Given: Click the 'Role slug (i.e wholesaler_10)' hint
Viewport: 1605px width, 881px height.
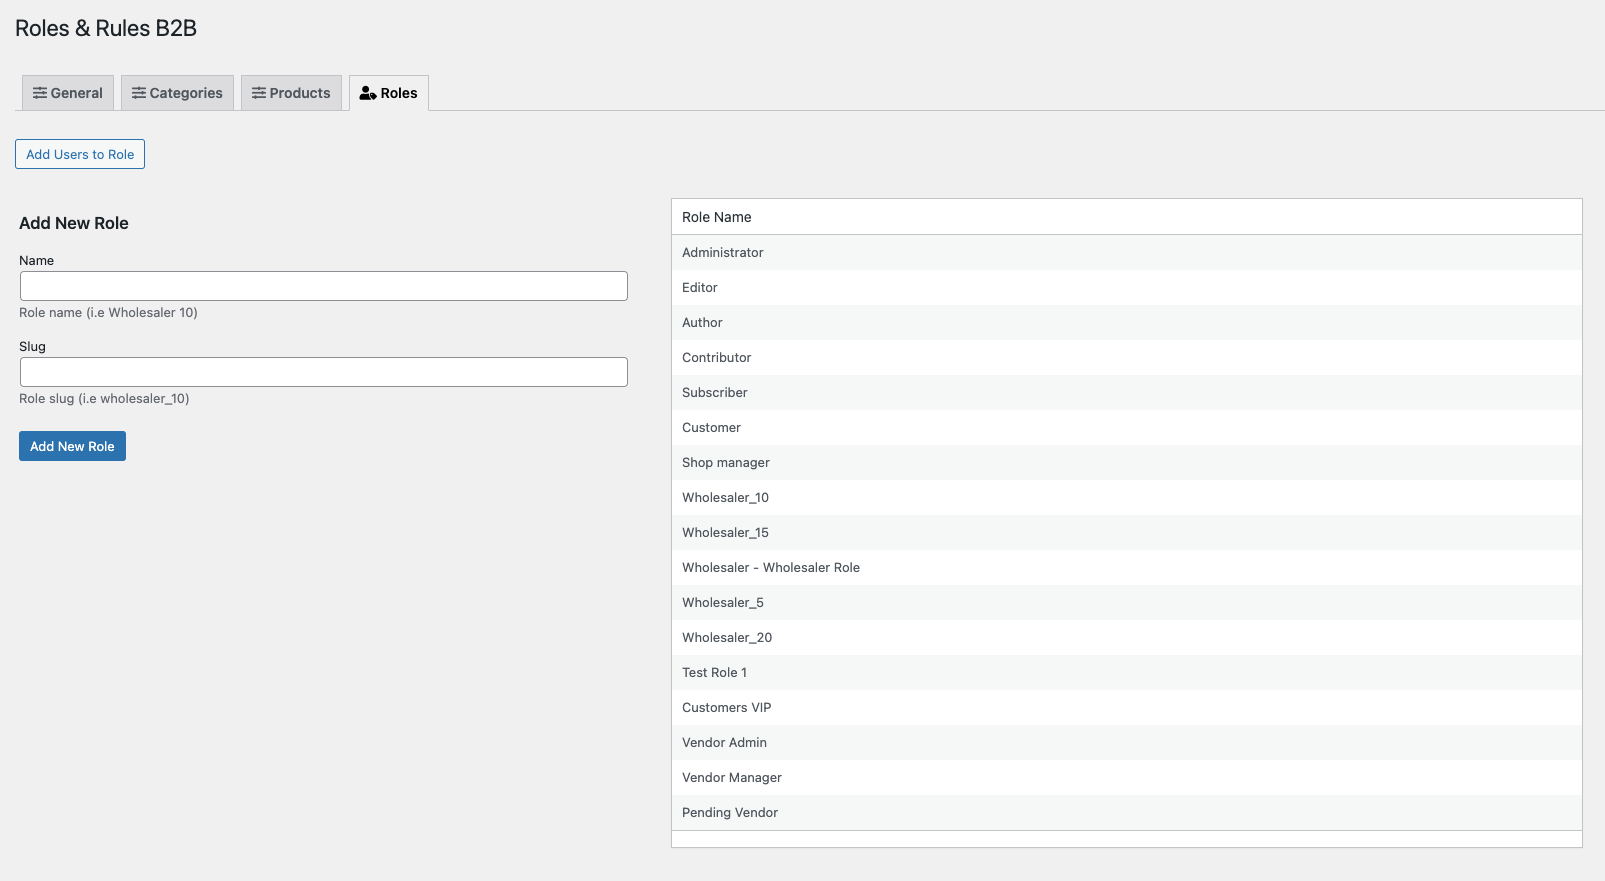Looking at the screenshot, I should point(104,399).
